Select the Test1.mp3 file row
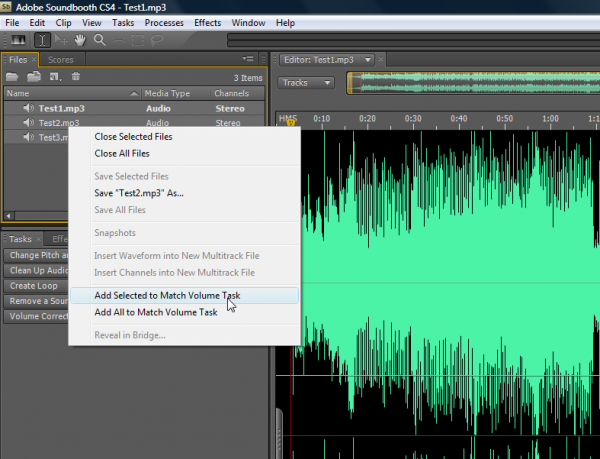The image size is (600, 459). tap(134, 108)
